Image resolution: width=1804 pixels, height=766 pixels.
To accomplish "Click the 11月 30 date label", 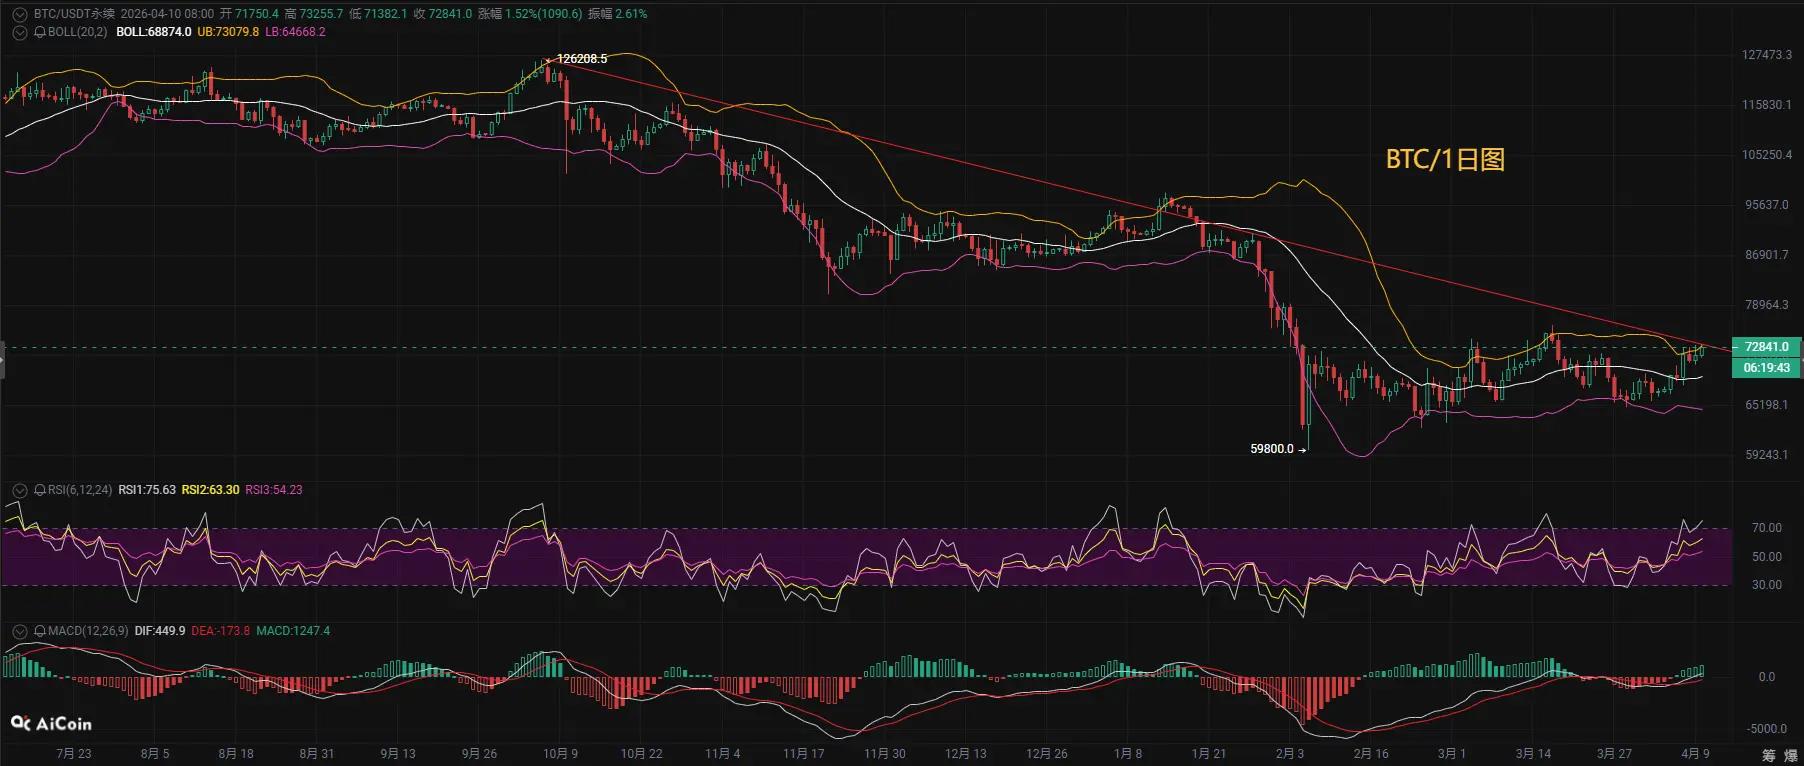I will (885, 754).
